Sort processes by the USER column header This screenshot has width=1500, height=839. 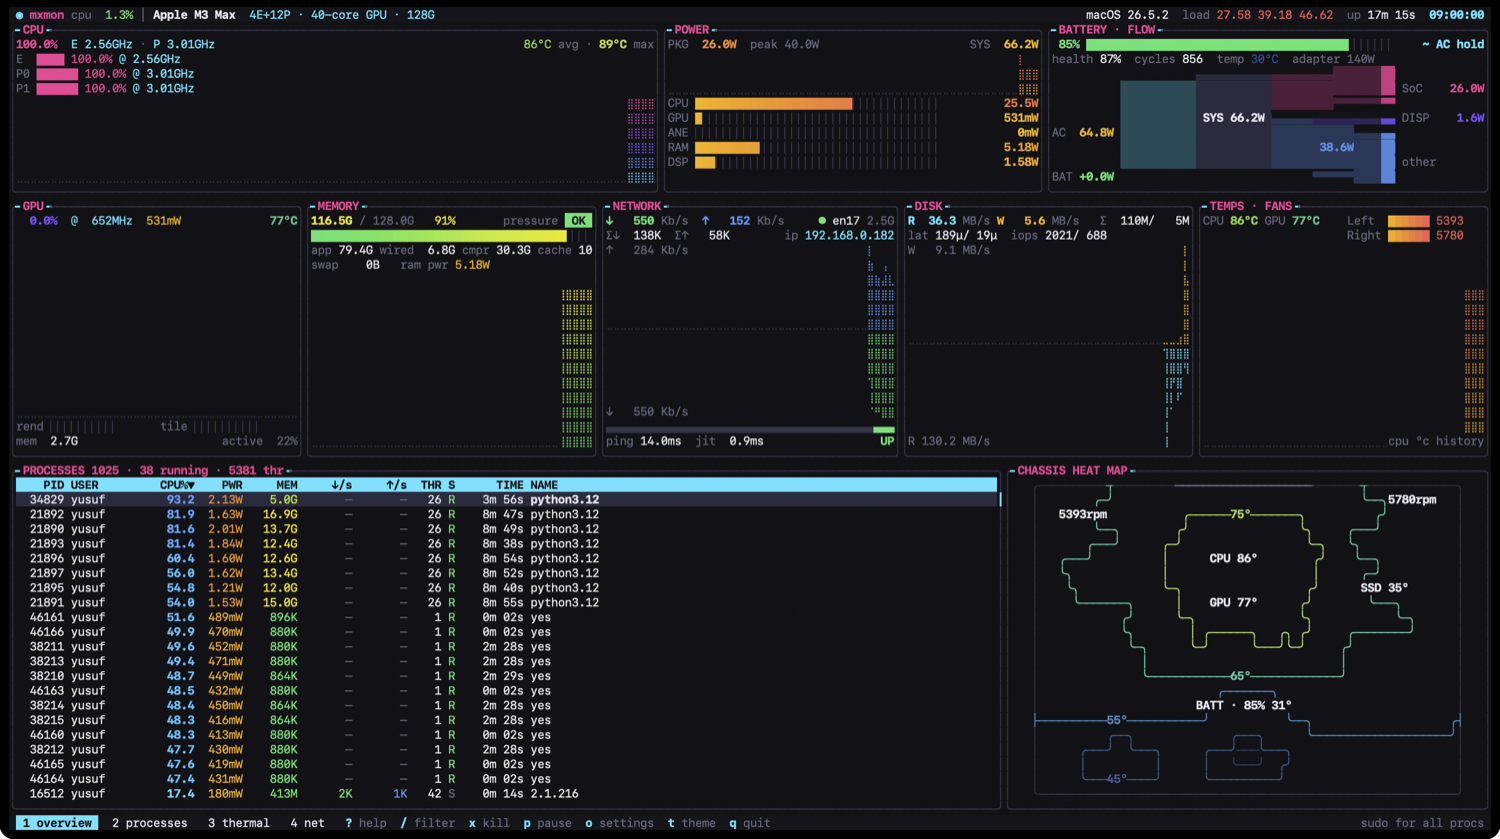[85, 485]
